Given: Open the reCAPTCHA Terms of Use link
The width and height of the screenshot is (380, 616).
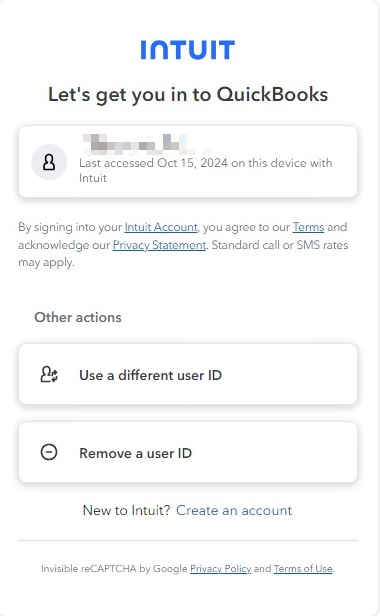Looking at the screenshot, I should click(303, 568).
